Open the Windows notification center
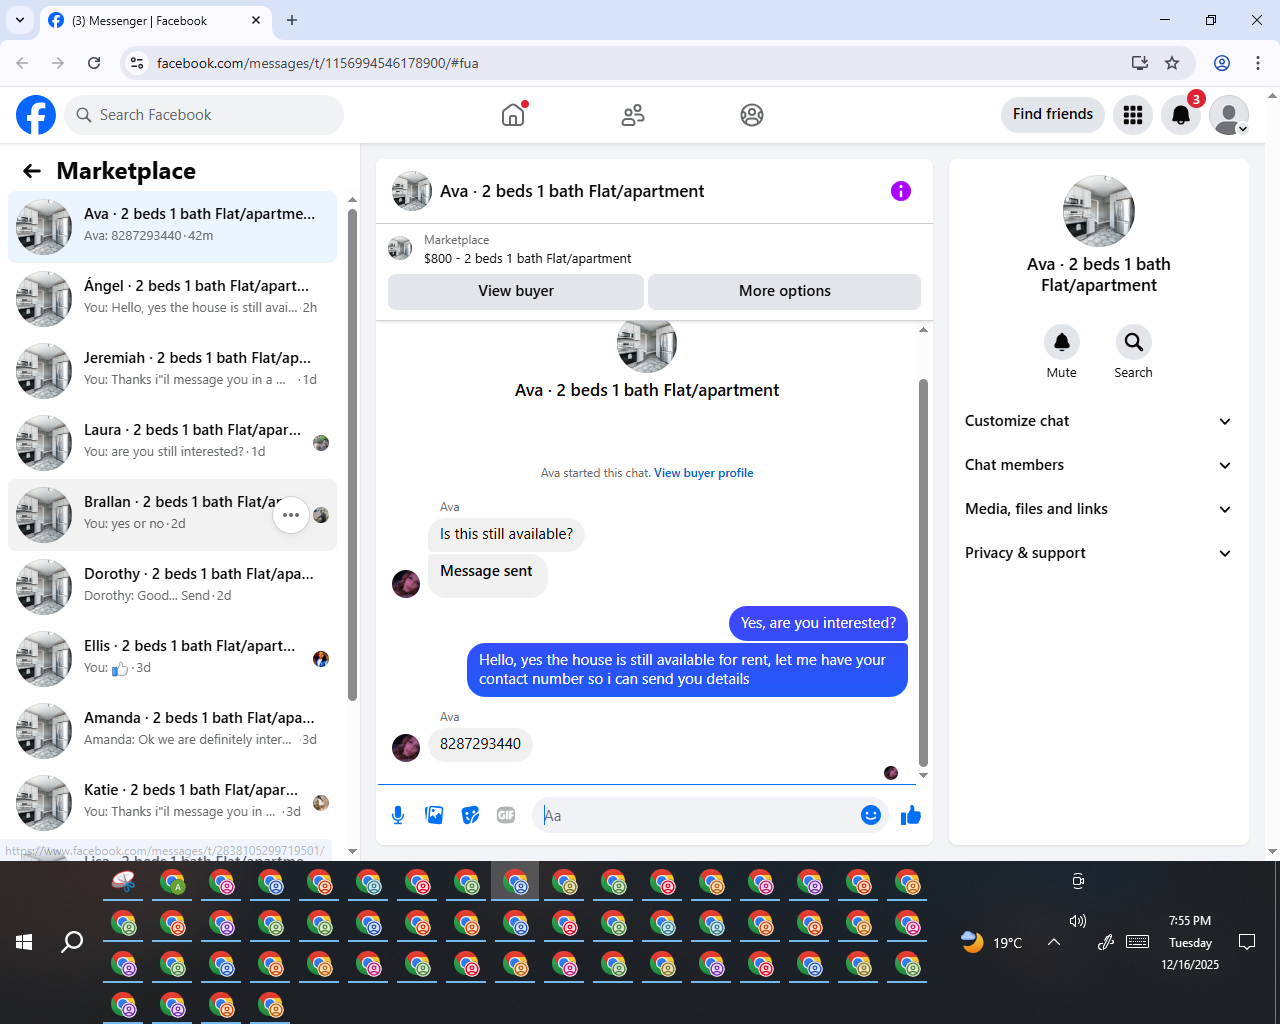The height and width of the screenshot is (1024, 1280). [x=1247, y=942]
